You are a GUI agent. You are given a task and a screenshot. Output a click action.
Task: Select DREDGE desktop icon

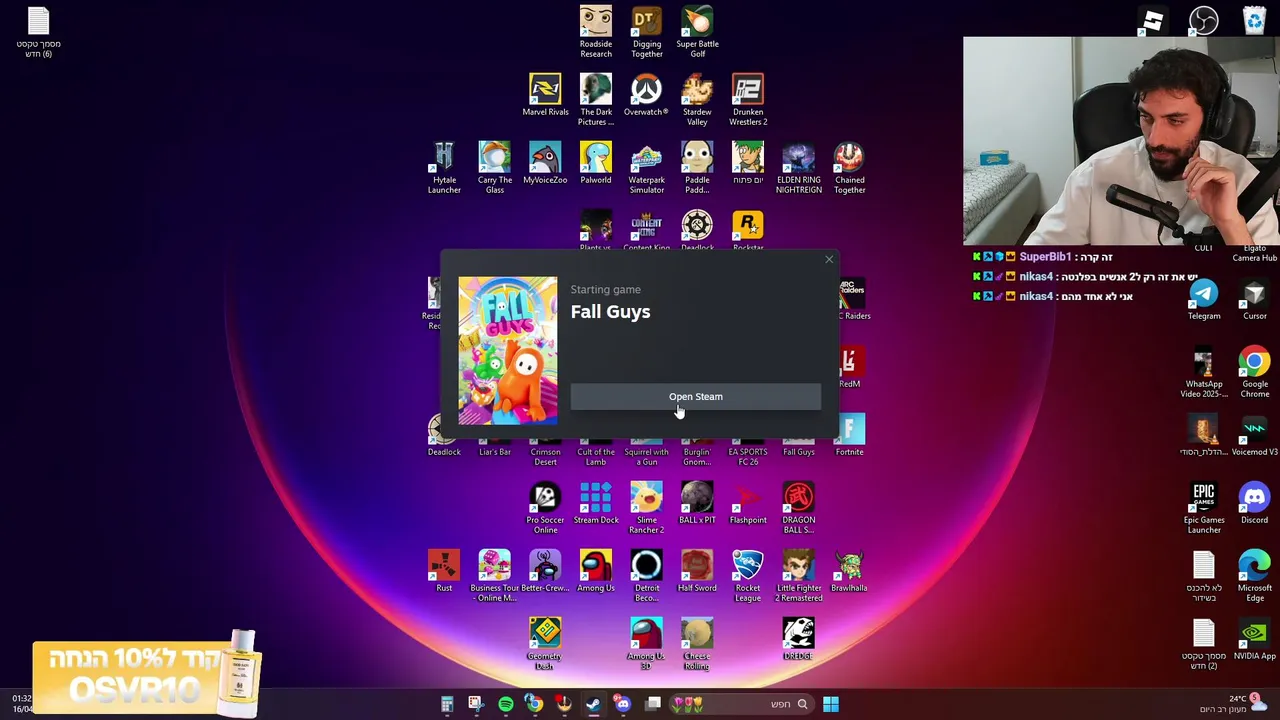(798, 639)
